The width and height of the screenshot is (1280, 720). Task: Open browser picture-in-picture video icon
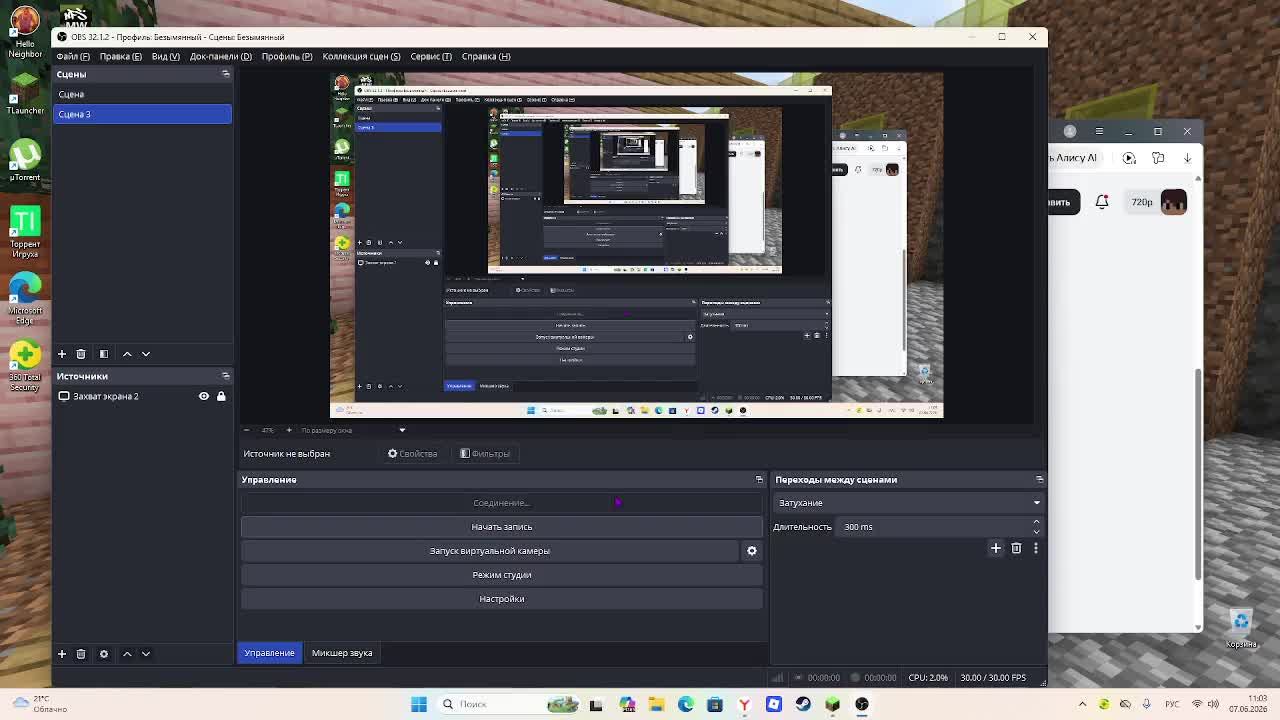(1129, 158)
